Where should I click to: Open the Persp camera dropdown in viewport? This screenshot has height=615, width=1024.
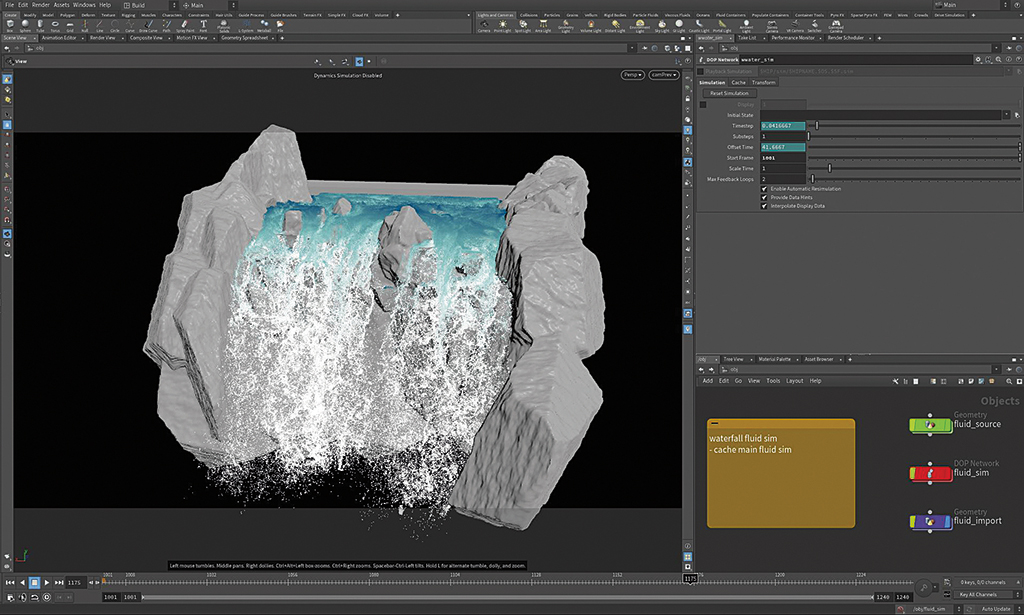pos(631,75)
